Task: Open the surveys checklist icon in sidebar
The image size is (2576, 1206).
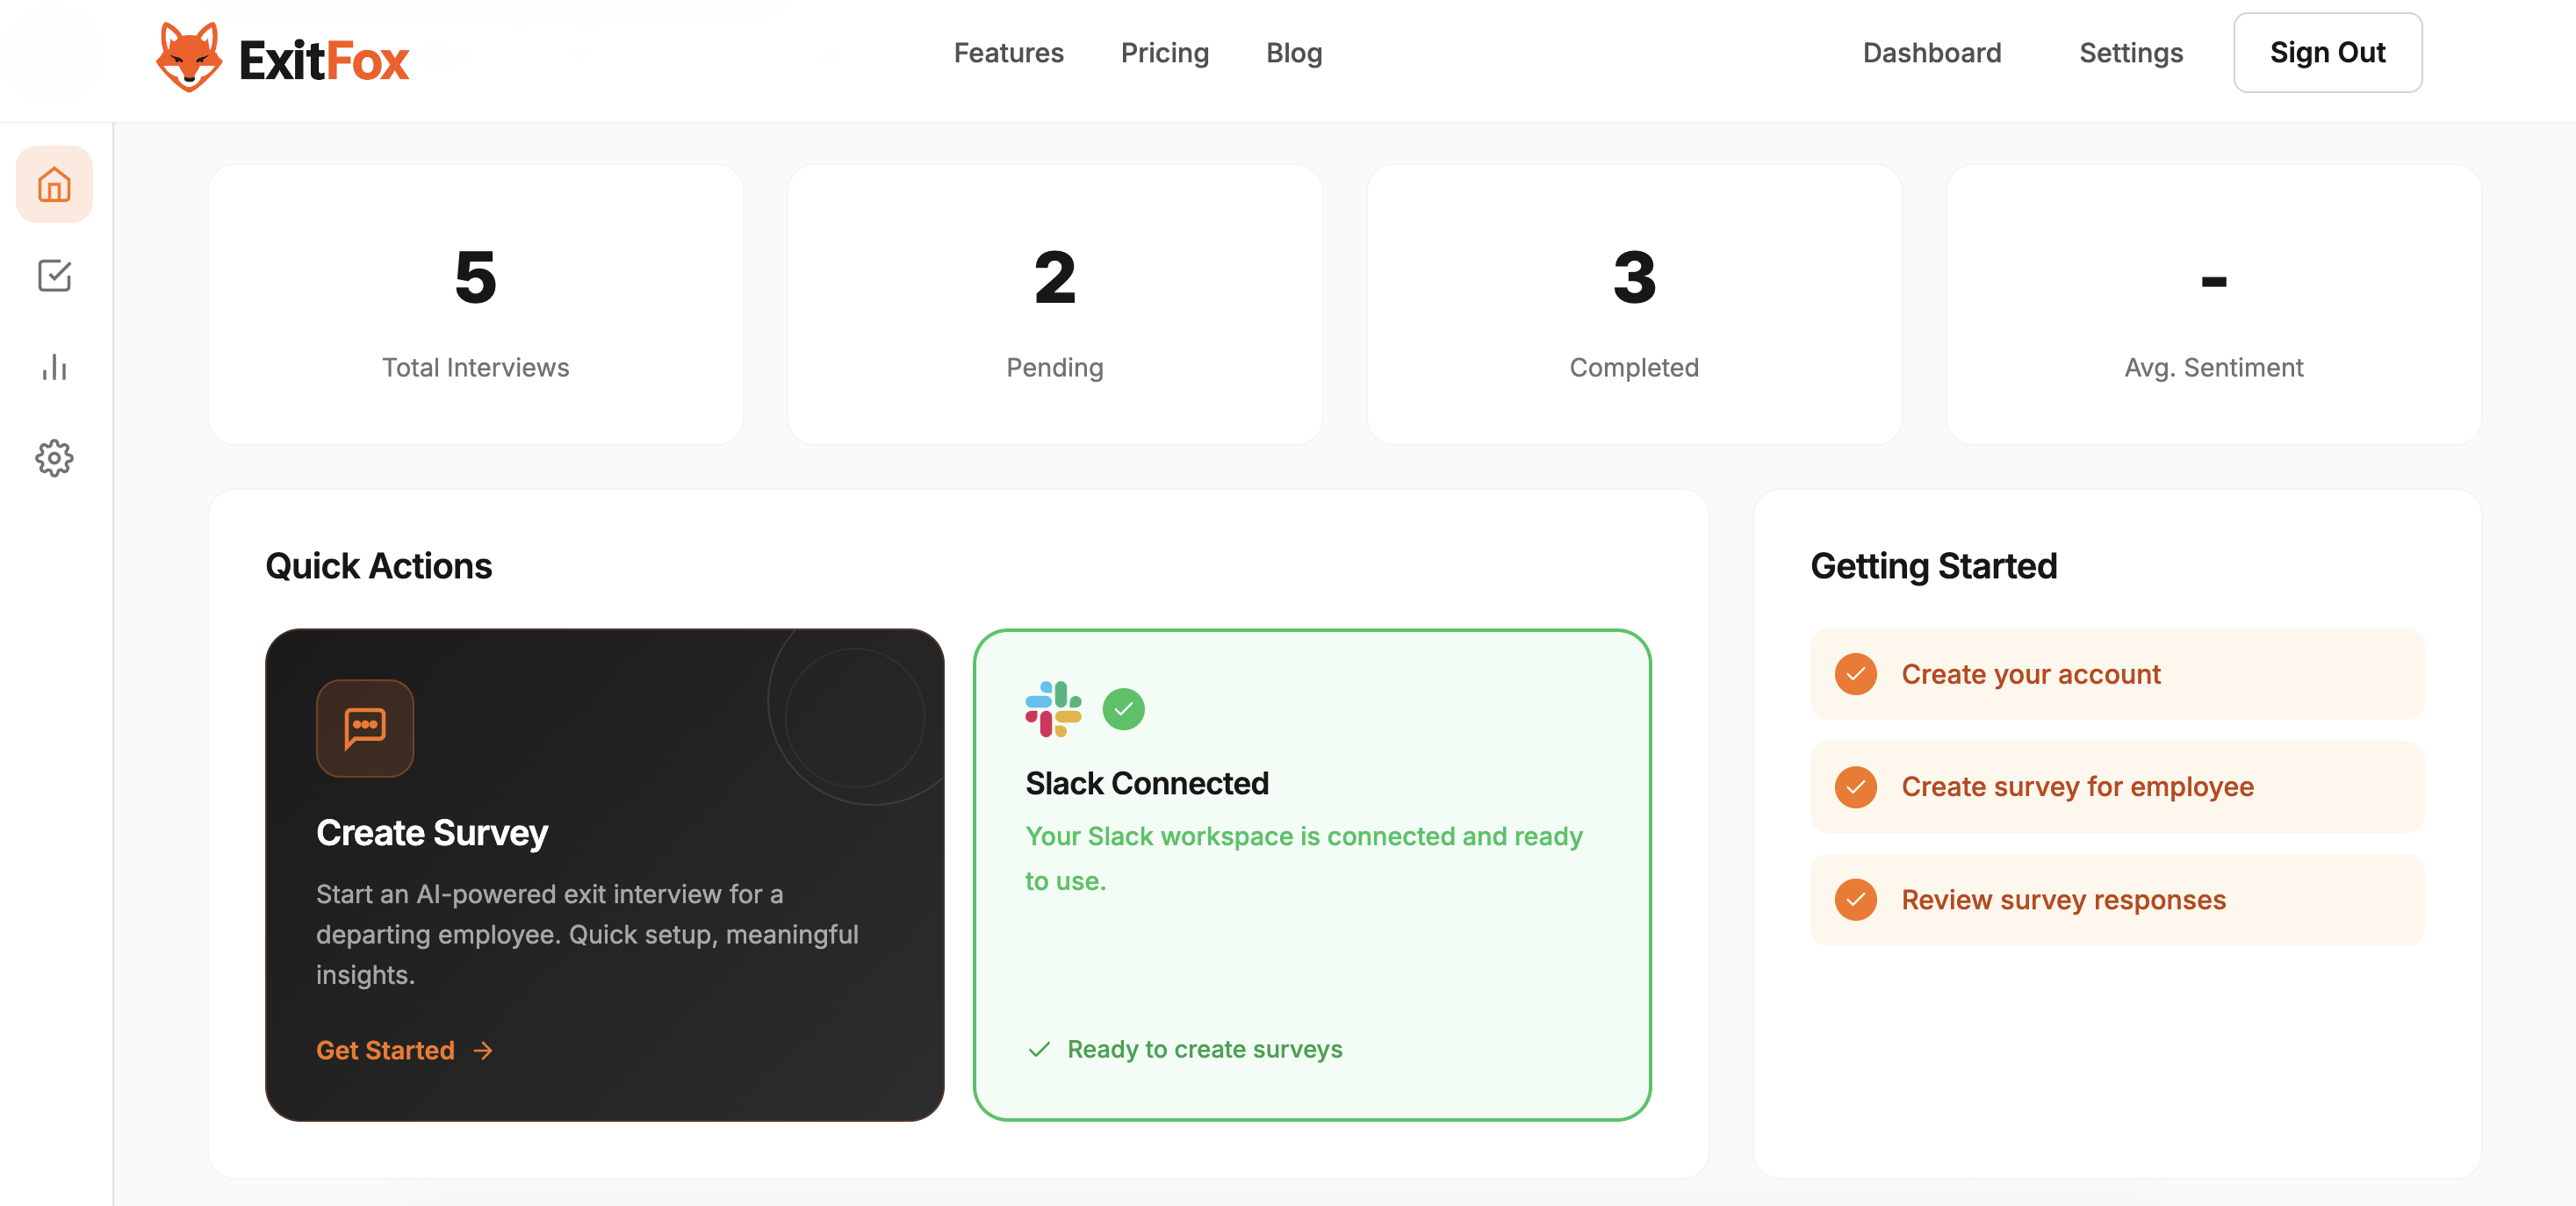Action: pyautogui.click(x=54, y=277)
